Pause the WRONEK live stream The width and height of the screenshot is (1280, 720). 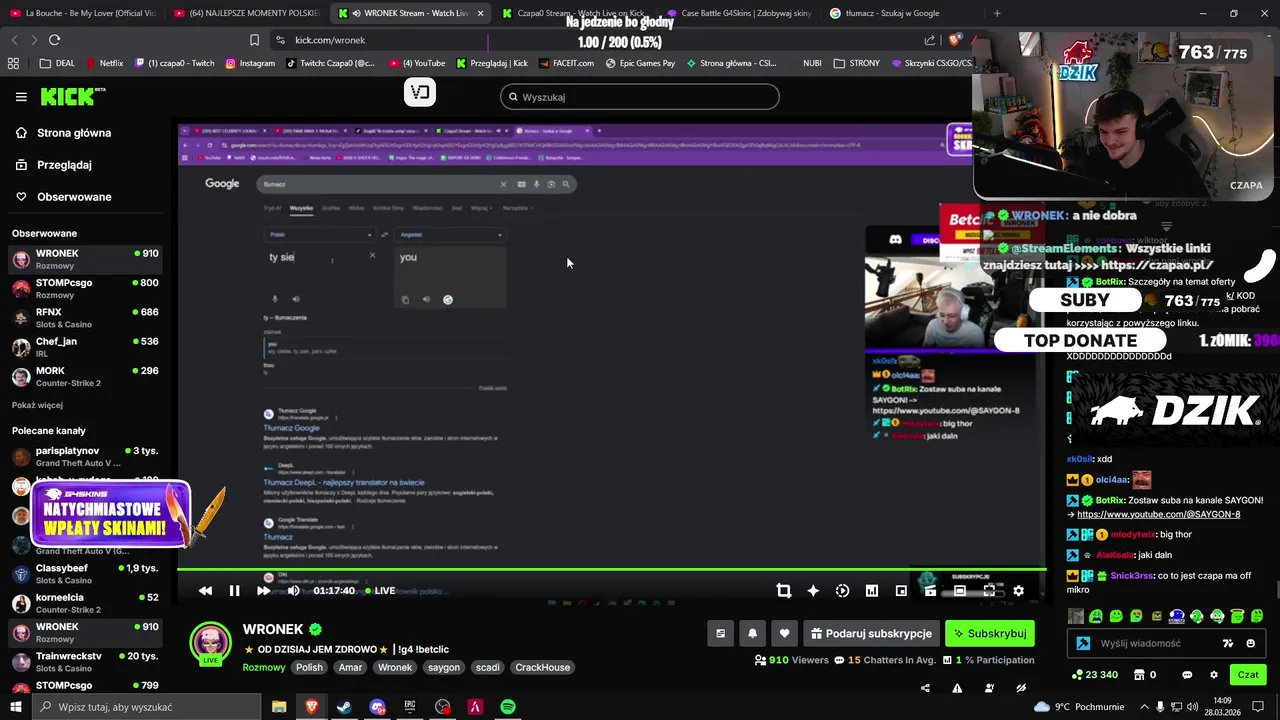[234, 591]
